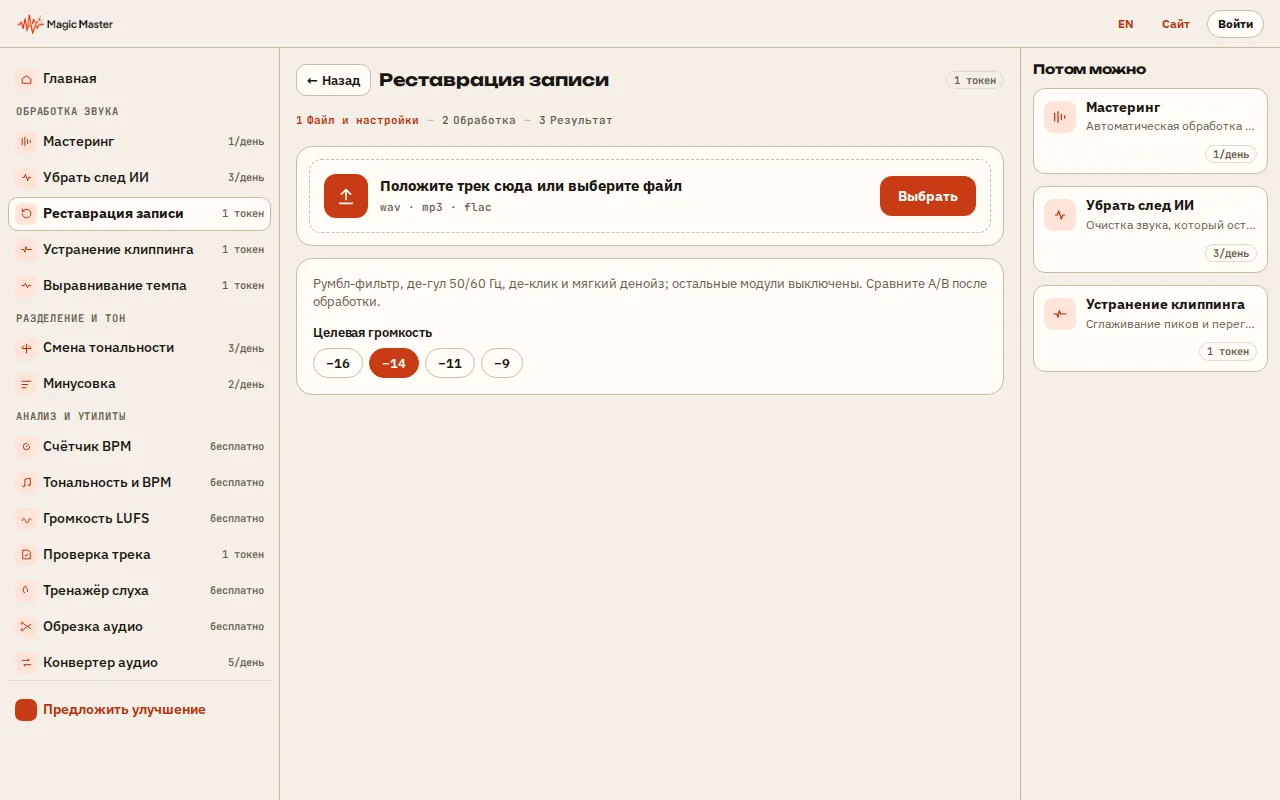Click the orange square beside Предложить улучшение
The width and height of the screenshot is (1280, 800).
pyautogui.click(x=26, y=710)
